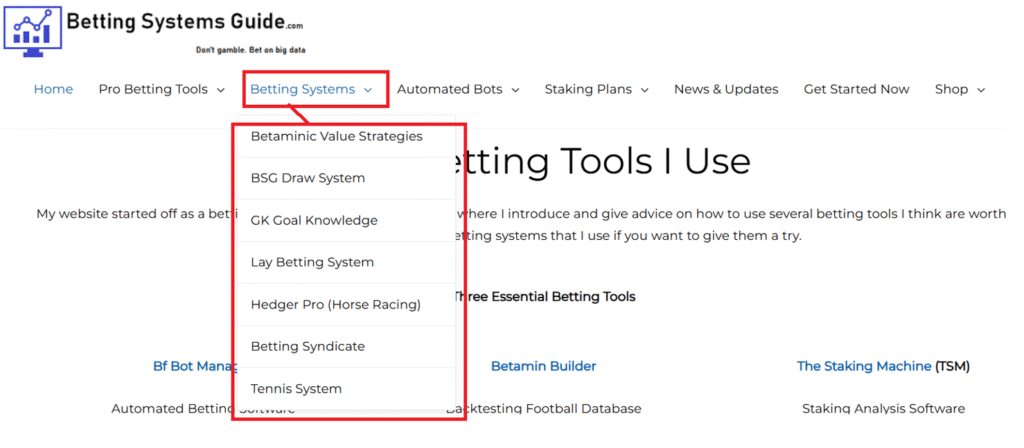Choose Betting Syndicate from the submenu
Image resolution: width=1024 pixels, height=448 pixels.
coord(308,346)
